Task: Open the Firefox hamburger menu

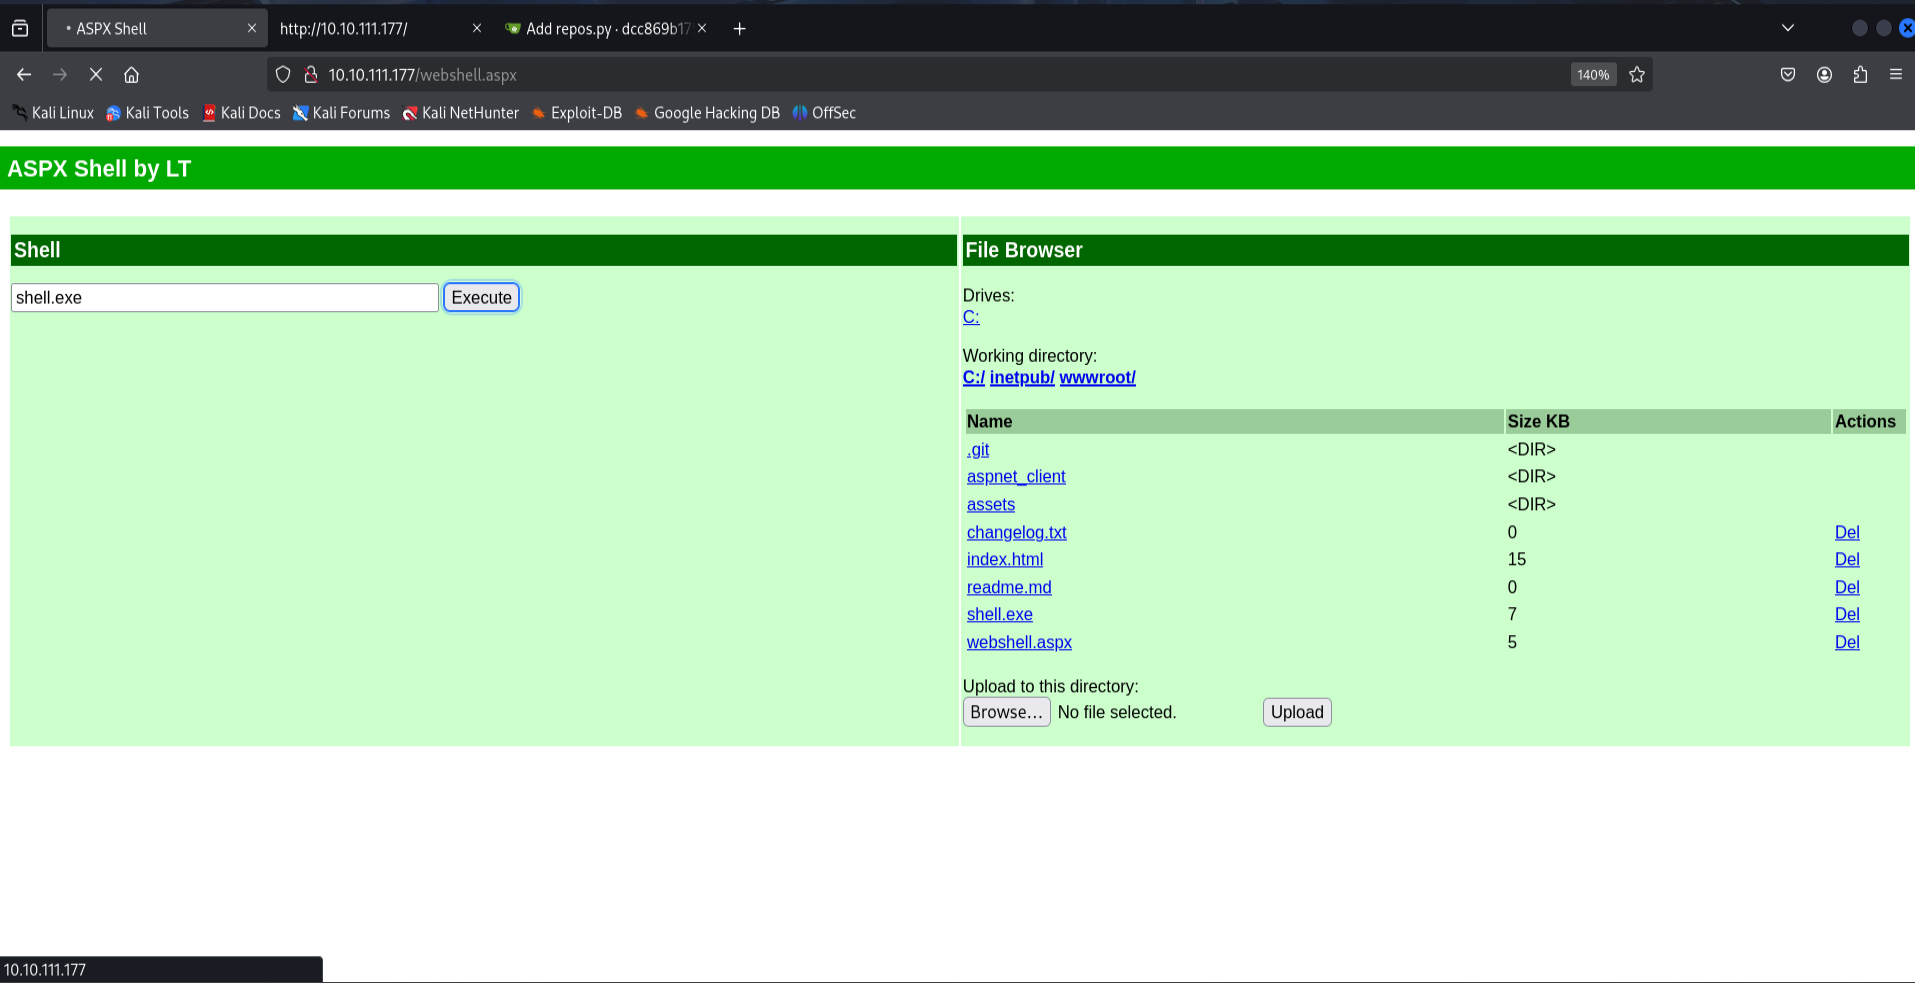Action: (1895, 75)
